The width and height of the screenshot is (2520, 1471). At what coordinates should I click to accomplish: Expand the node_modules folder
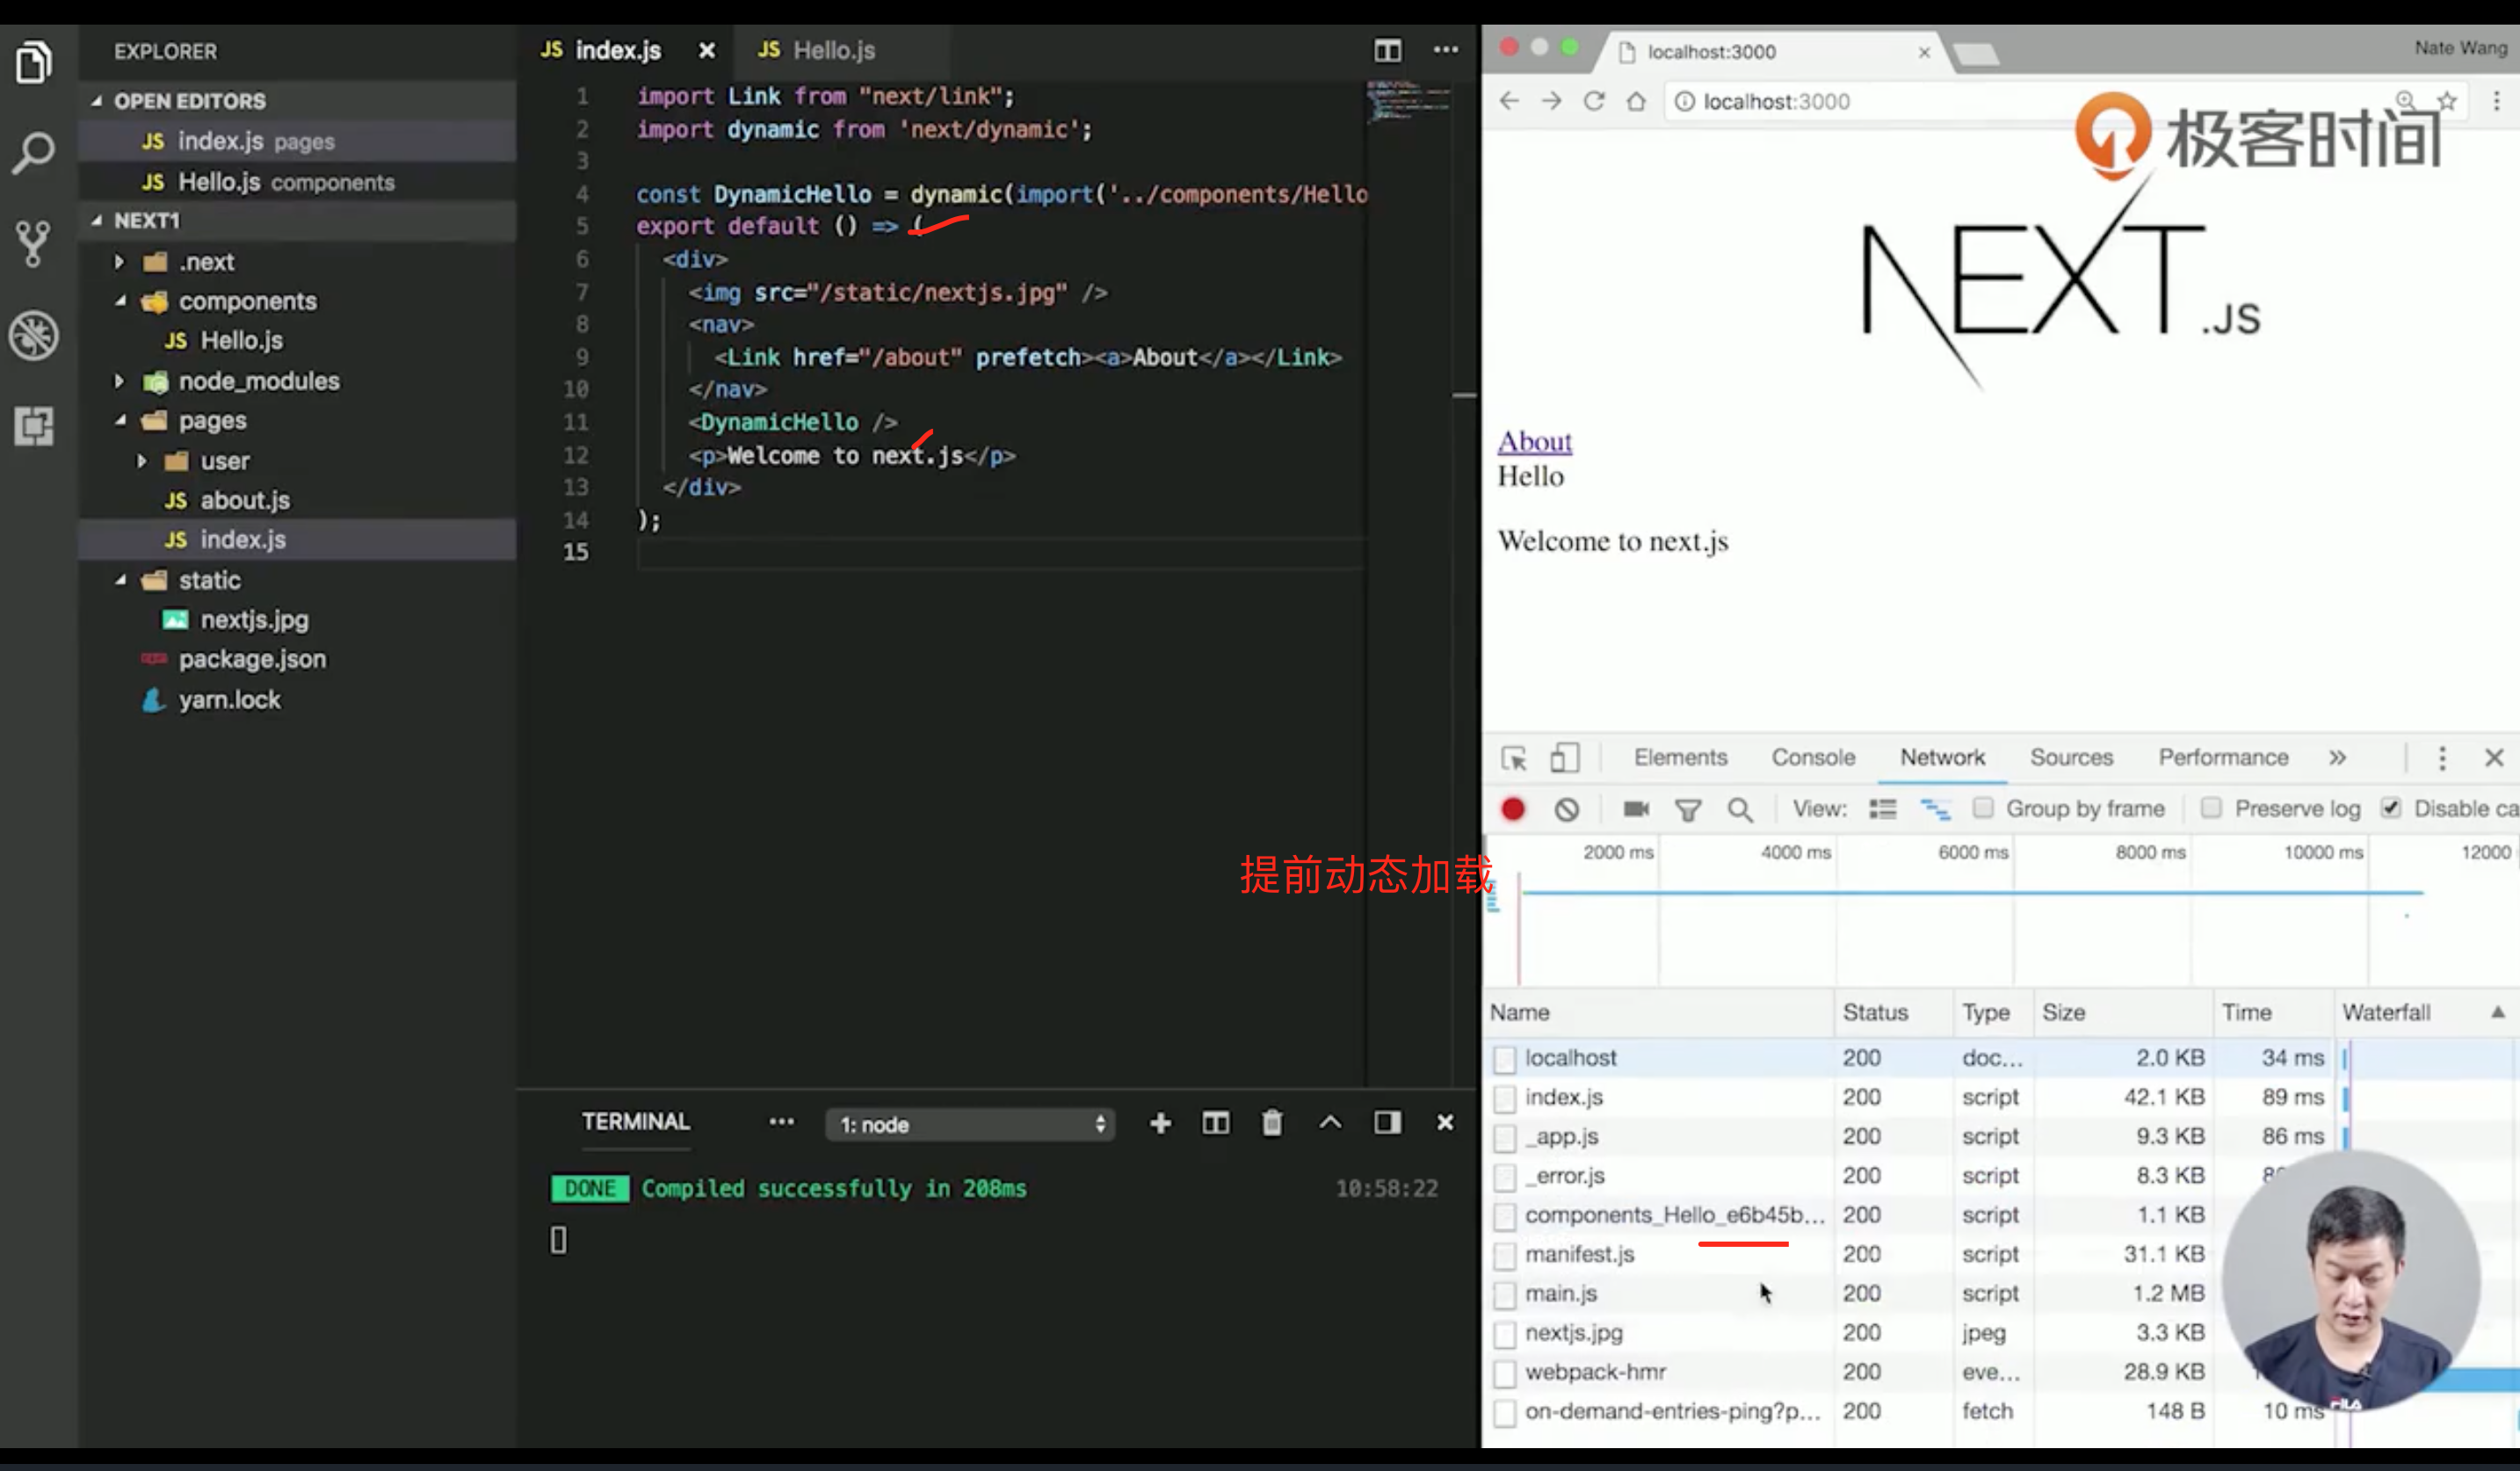coord(258,381)
